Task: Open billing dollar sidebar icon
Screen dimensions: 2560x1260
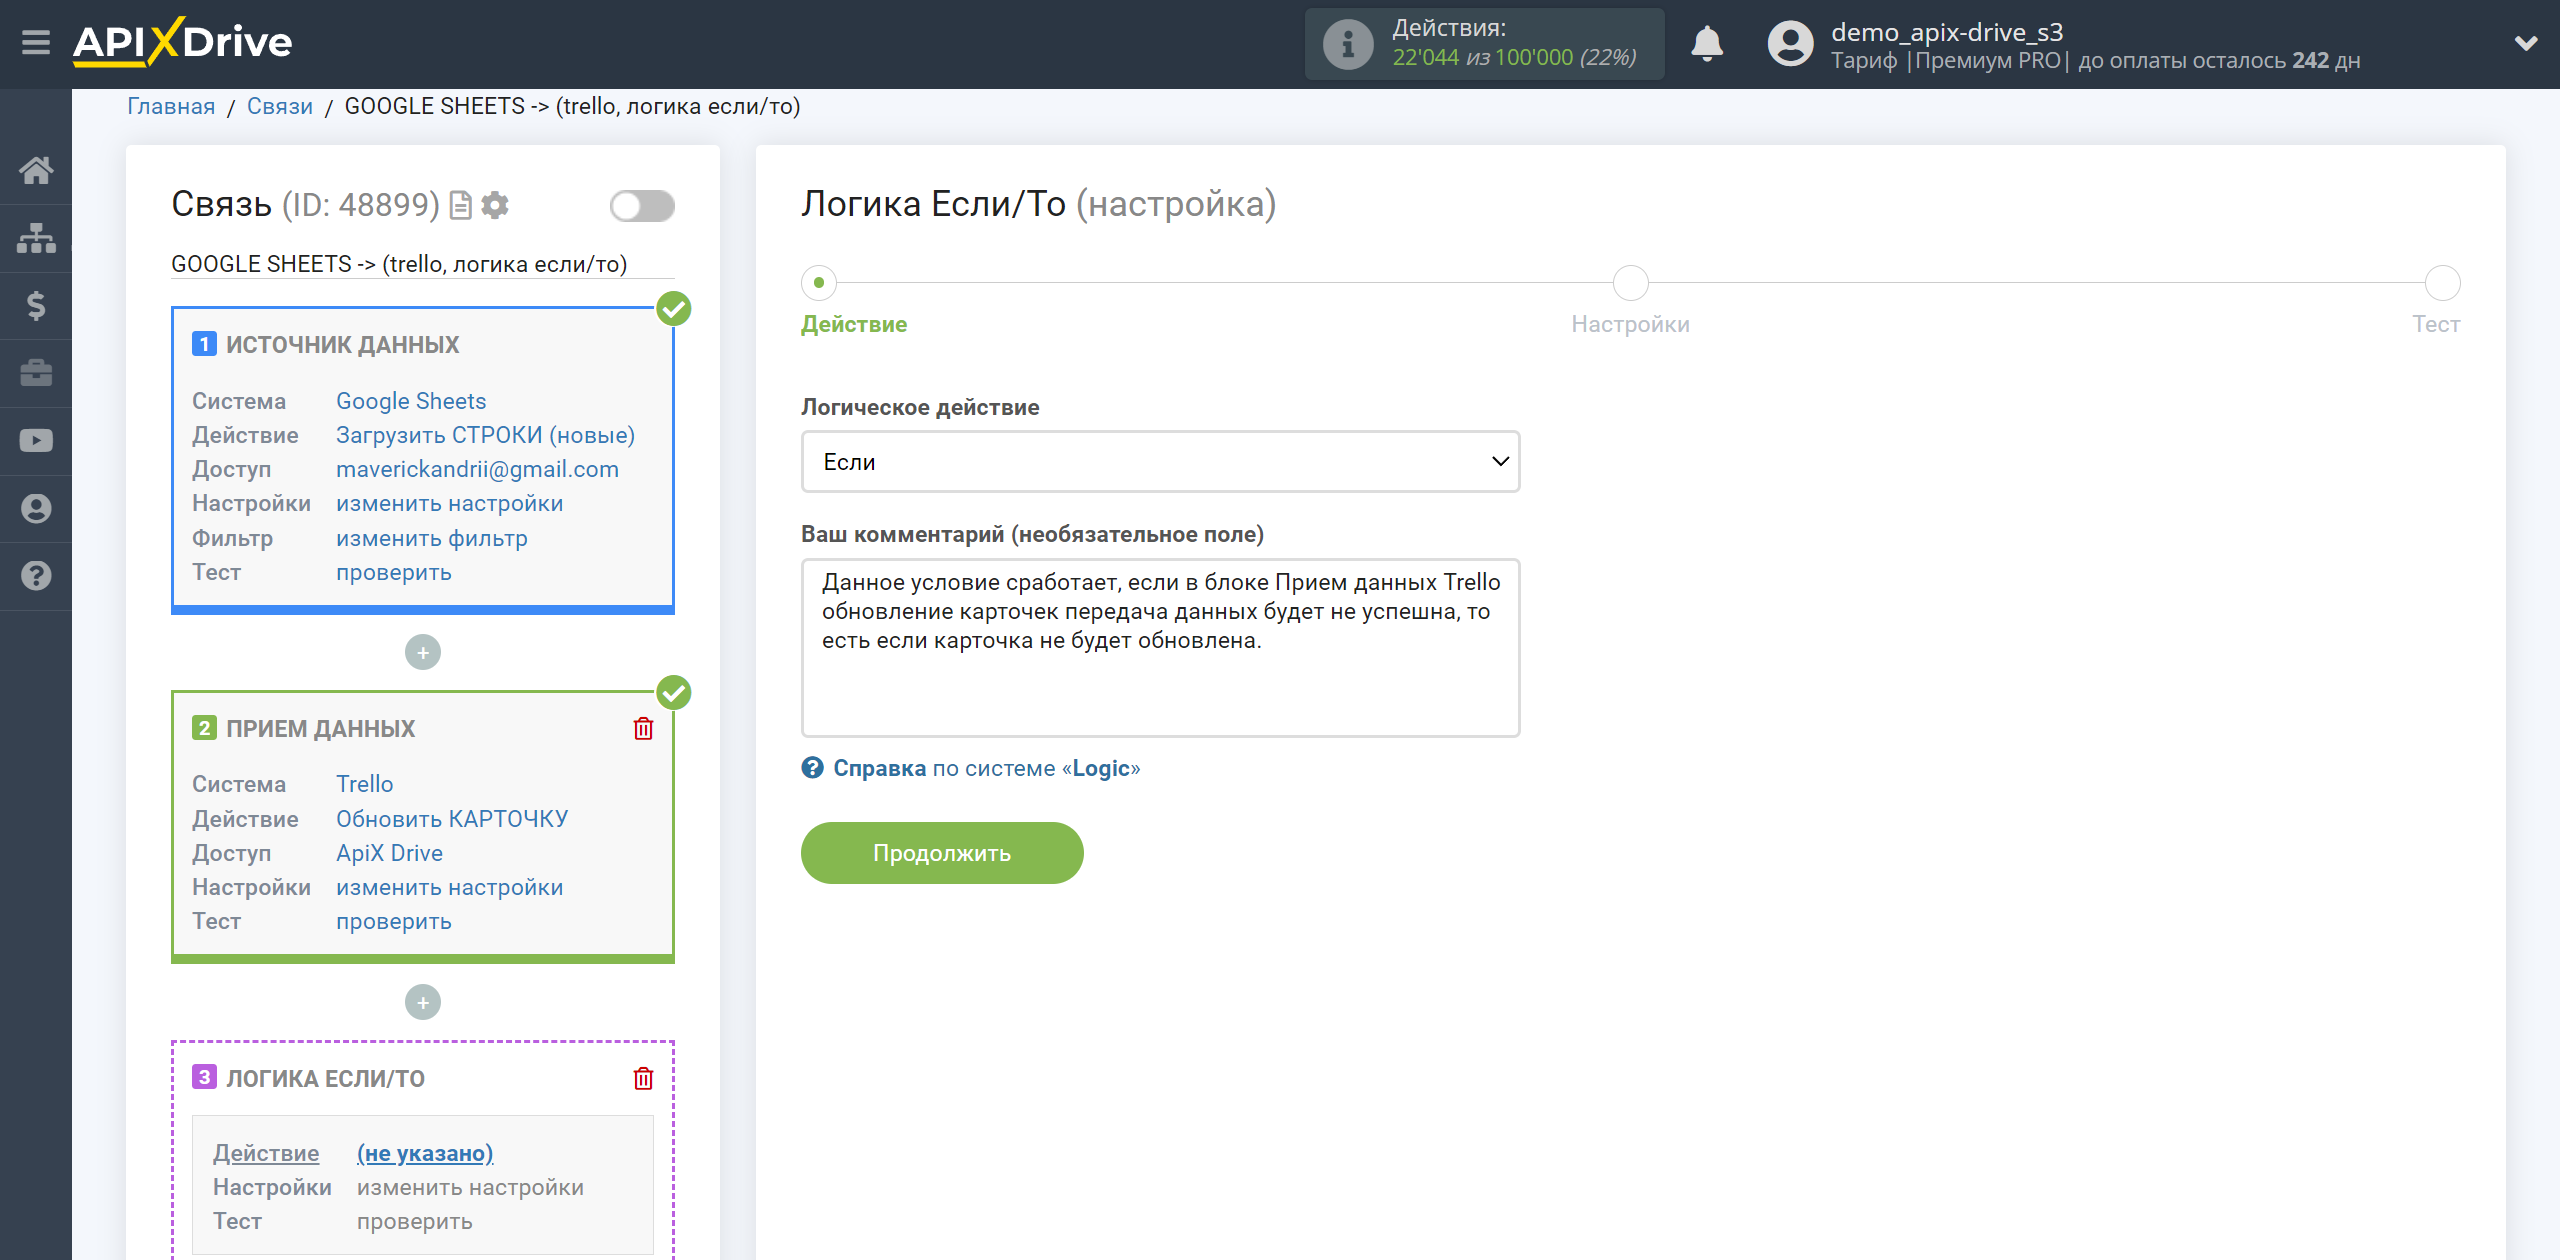Action: pos(36,306)
